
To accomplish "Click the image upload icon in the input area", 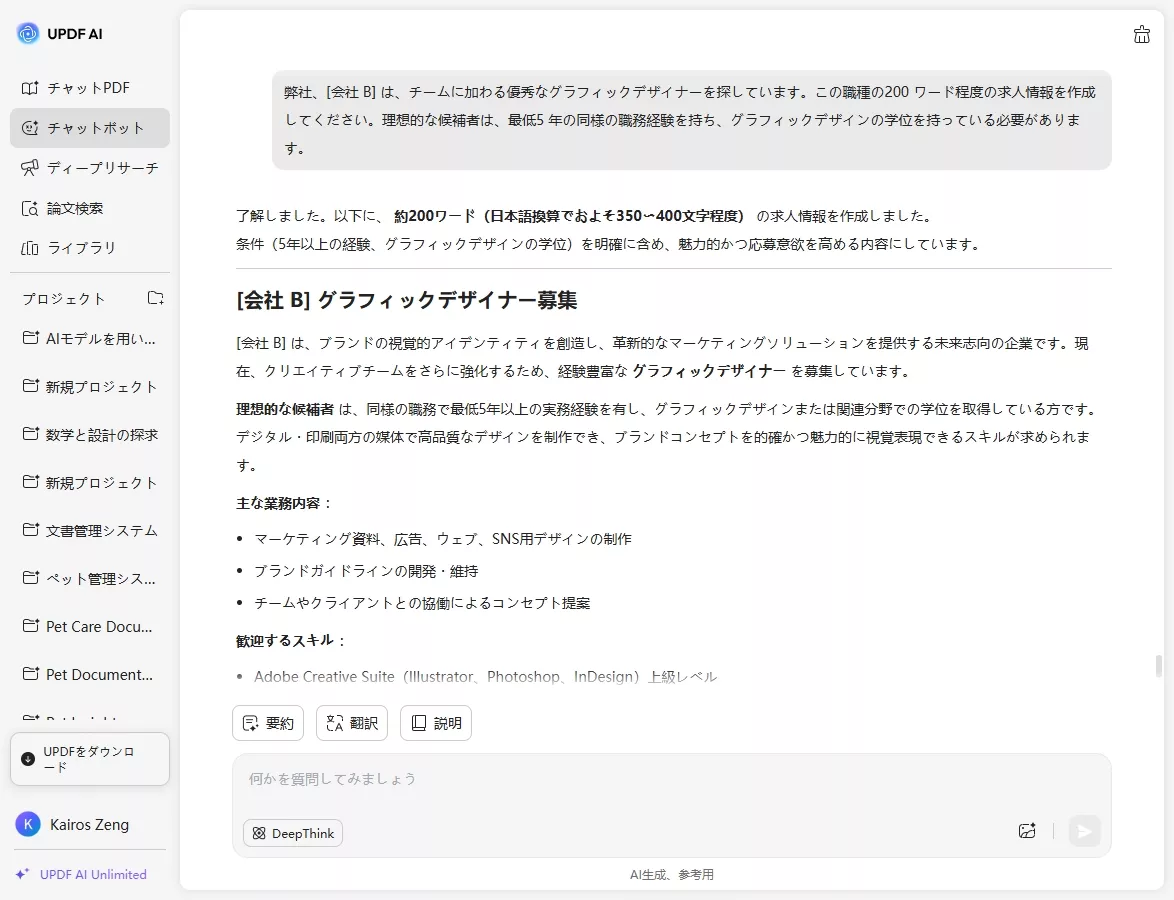I will pyautogui.click(x=1026, y=831).
